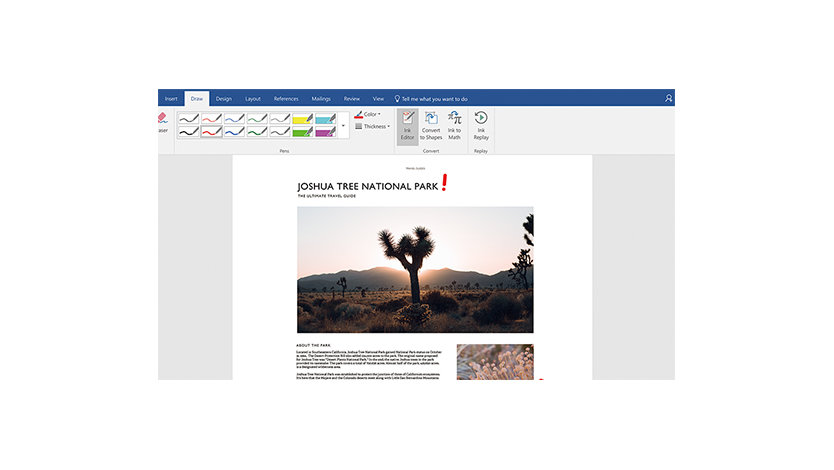Pick the thick blue pen
The width and height of the screenshot is (834, 470).
[x=234, y=131]
